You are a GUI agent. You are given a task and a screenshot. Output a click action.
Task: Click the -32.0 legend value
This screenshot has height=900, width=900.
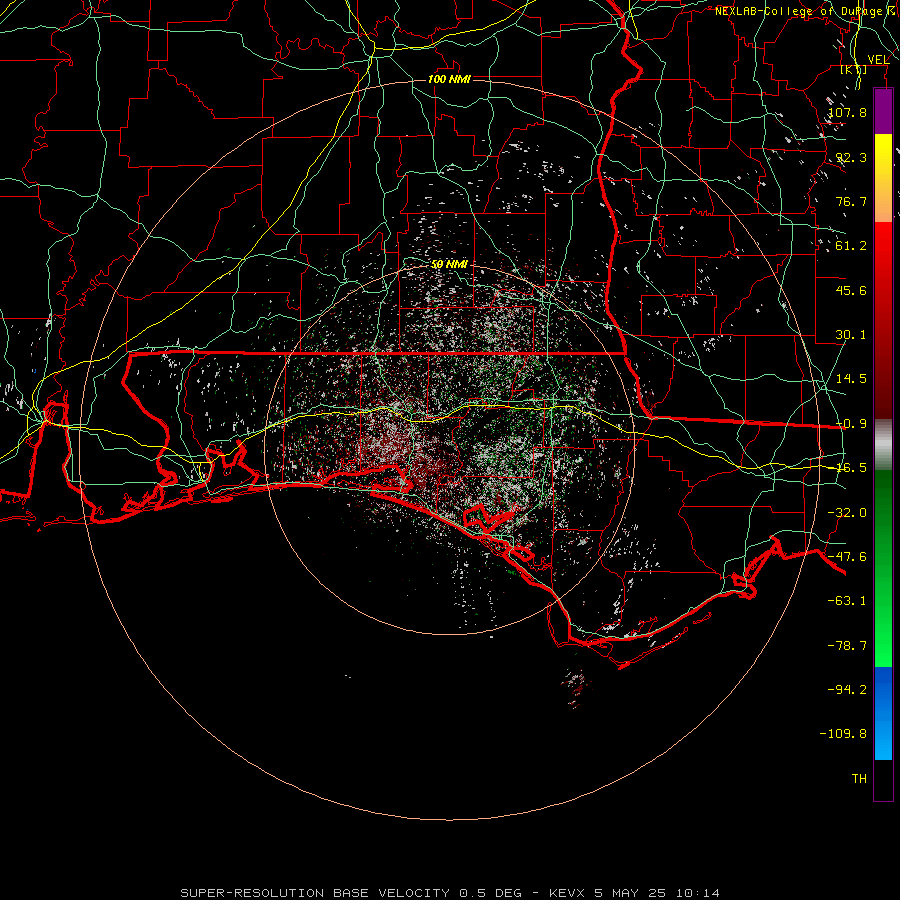click(x=847, y=513)
